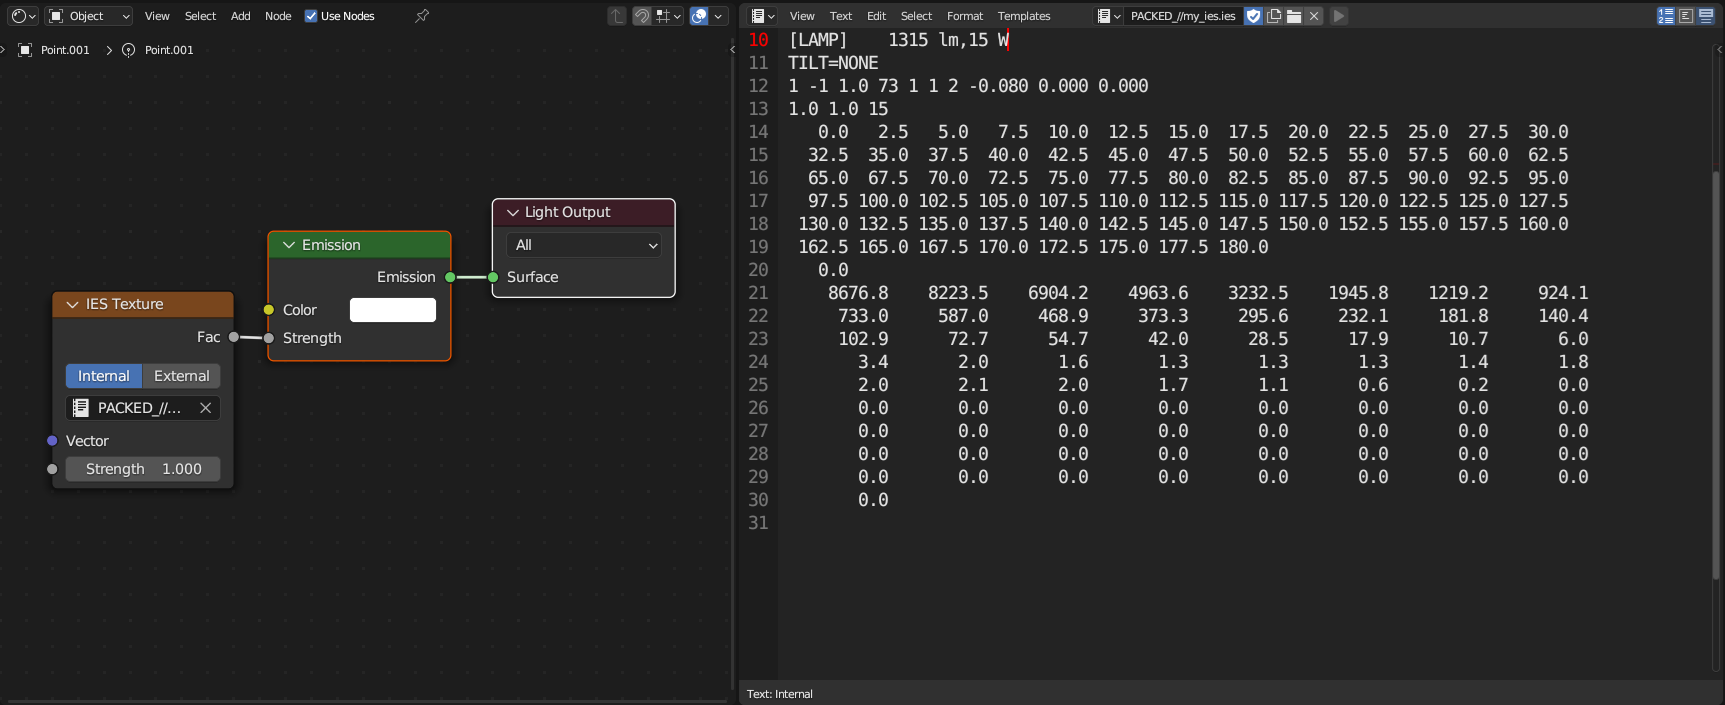Open the Object shader type dropdown
This screenshot has height=705, width=1725.
point(89,16)
